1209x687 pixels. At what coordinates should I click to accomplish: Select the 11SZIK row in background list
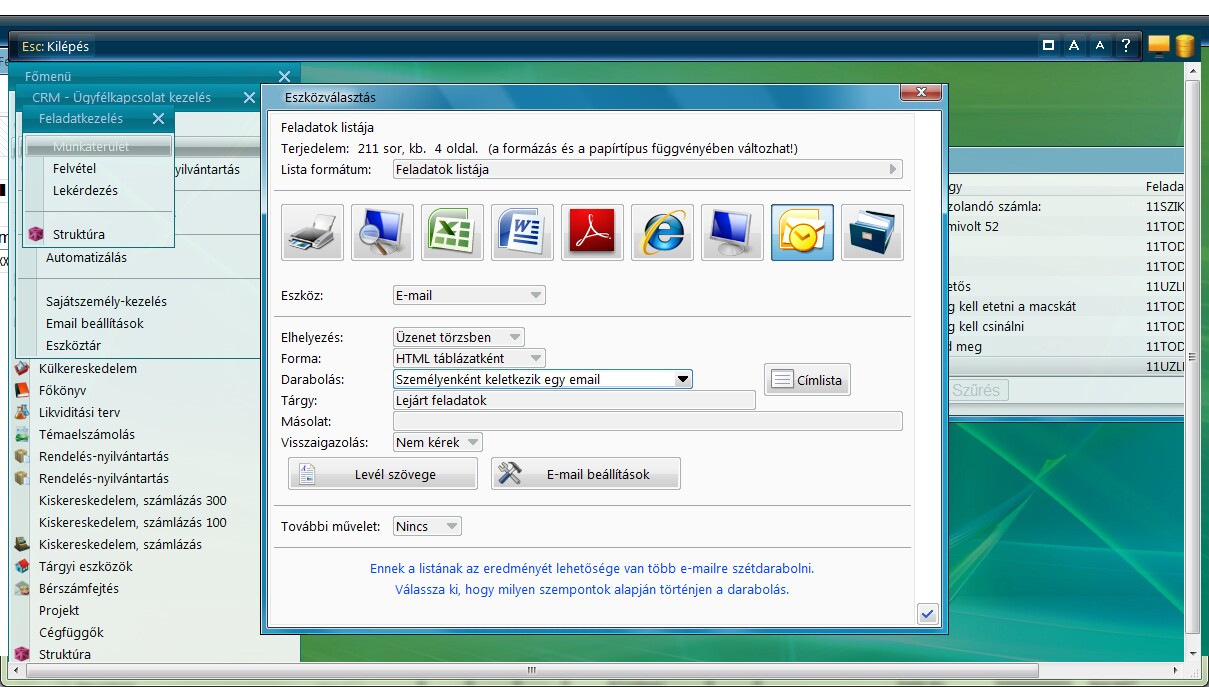pyautogui.click(x=1066, y=206)
